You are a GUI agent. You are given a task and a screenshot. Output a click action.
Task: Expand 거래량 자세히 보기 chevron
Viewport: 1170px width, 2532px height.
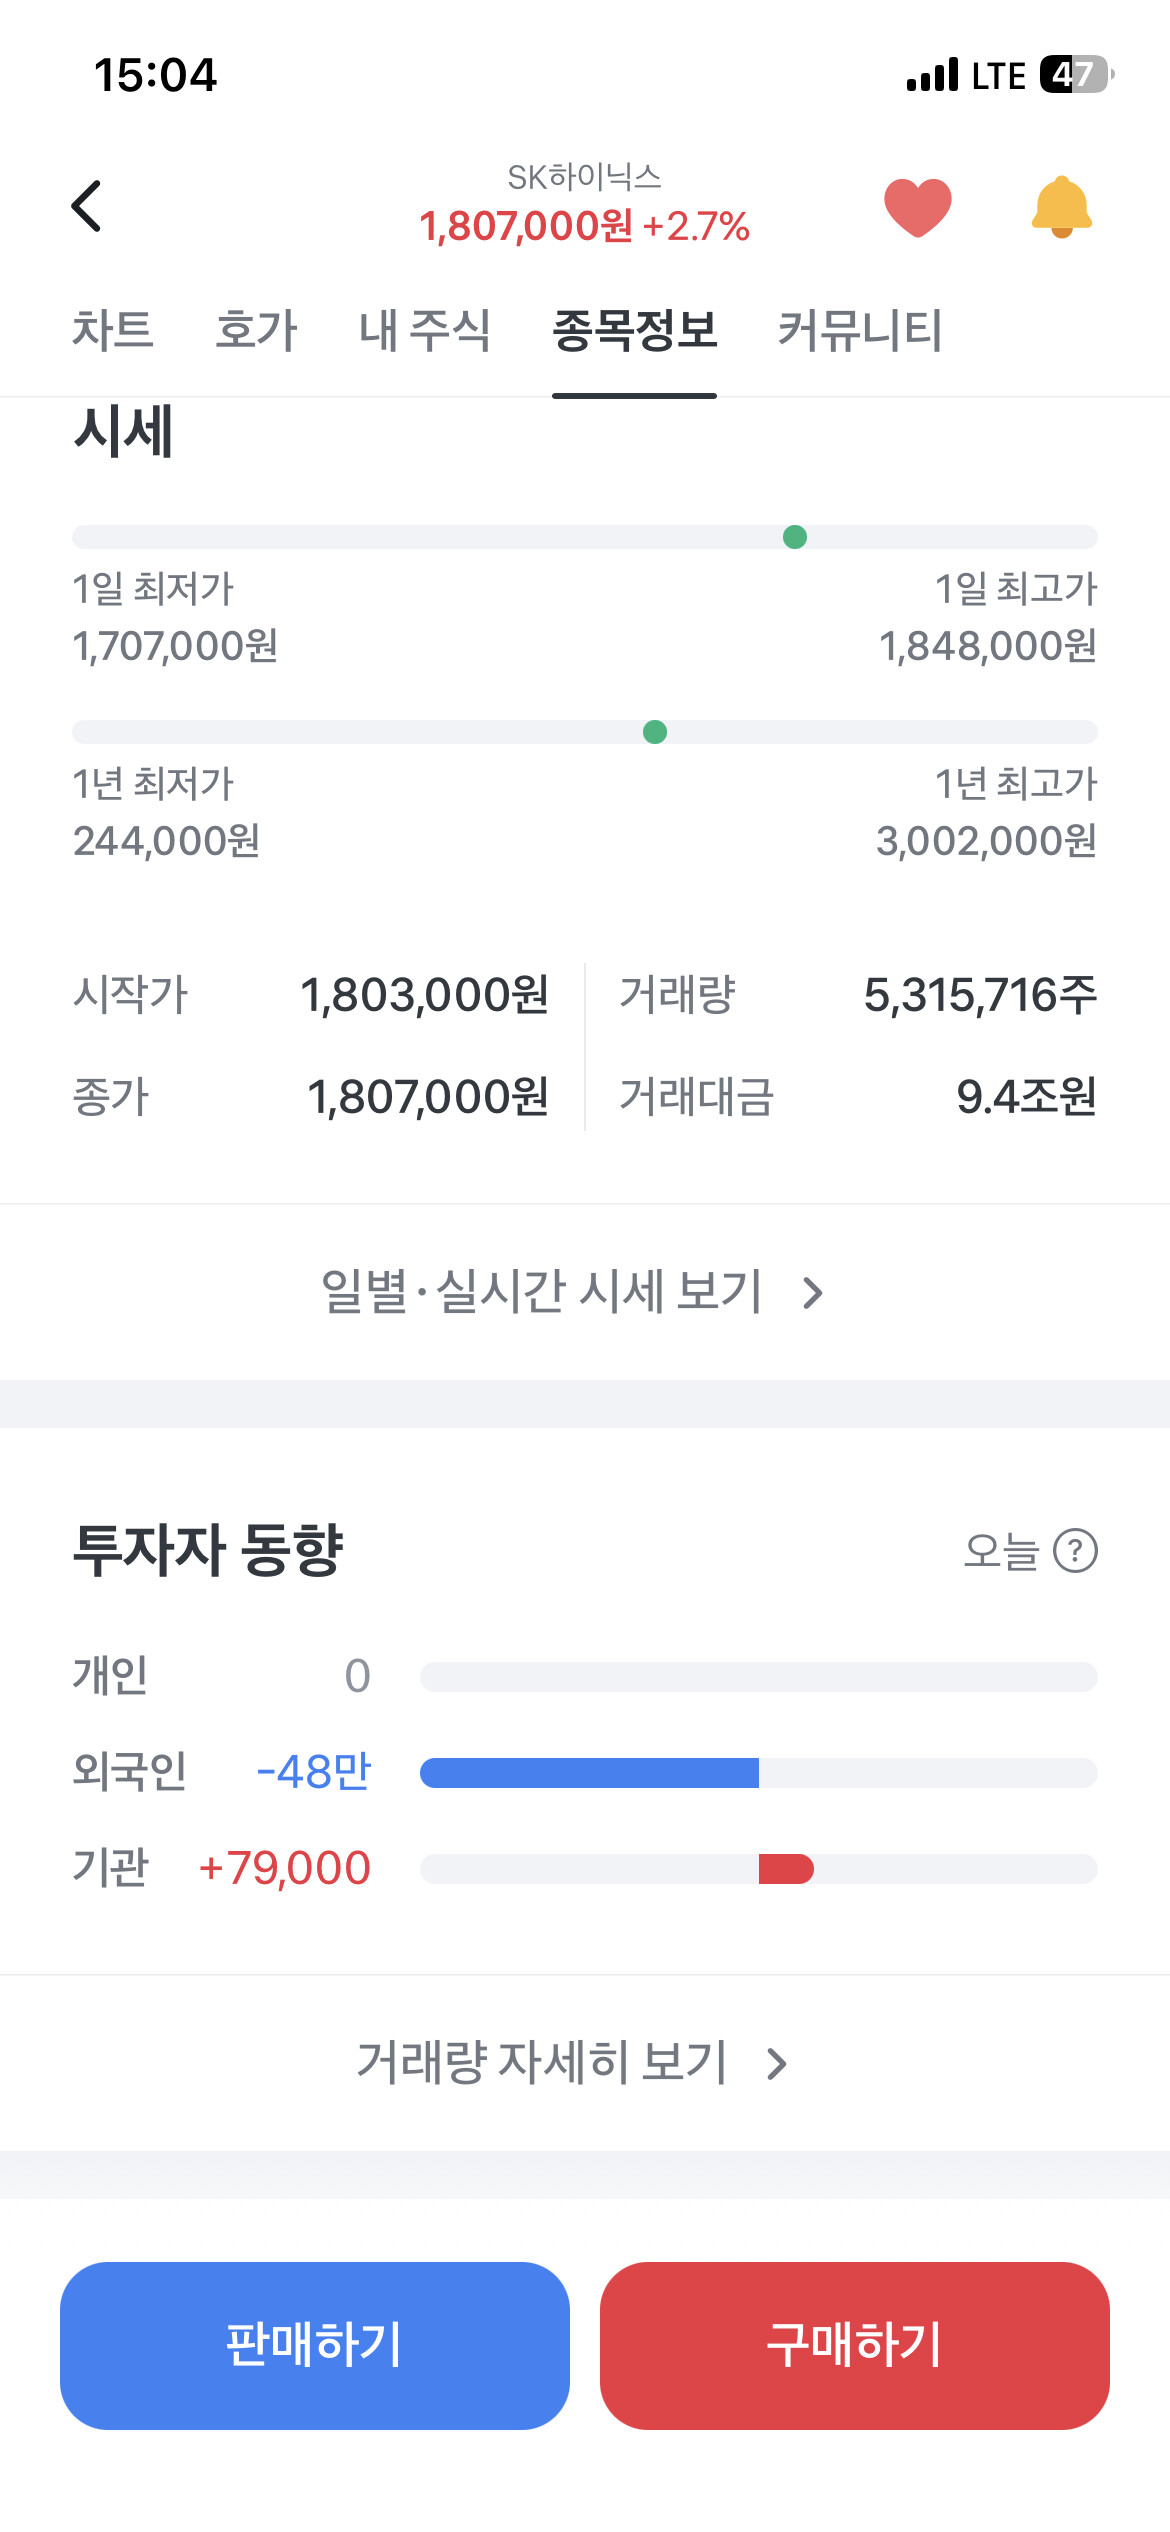tap(777, 2064)
